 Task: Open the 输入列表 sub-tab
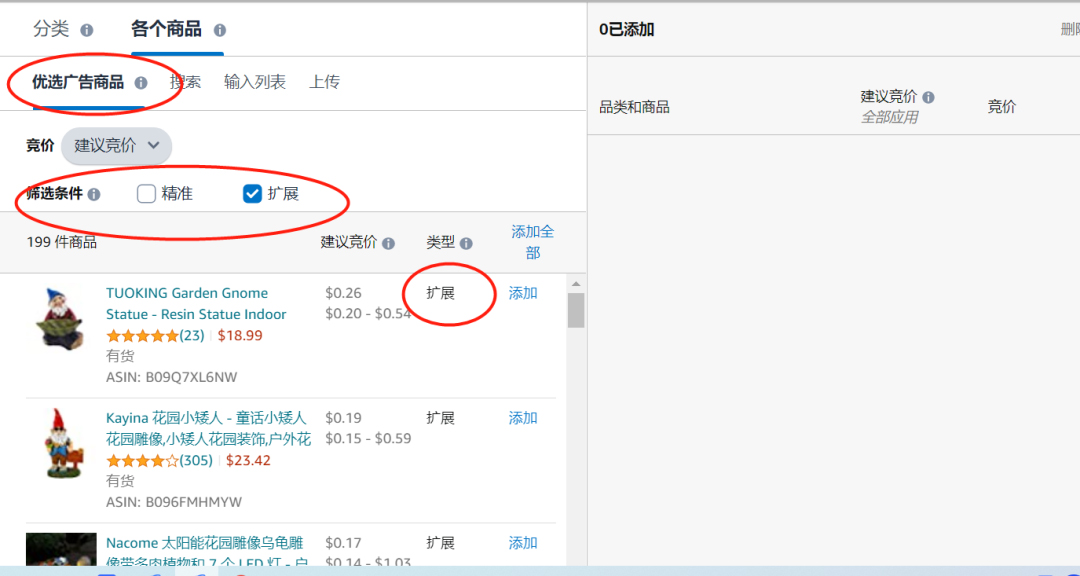[x=255, y=83]
